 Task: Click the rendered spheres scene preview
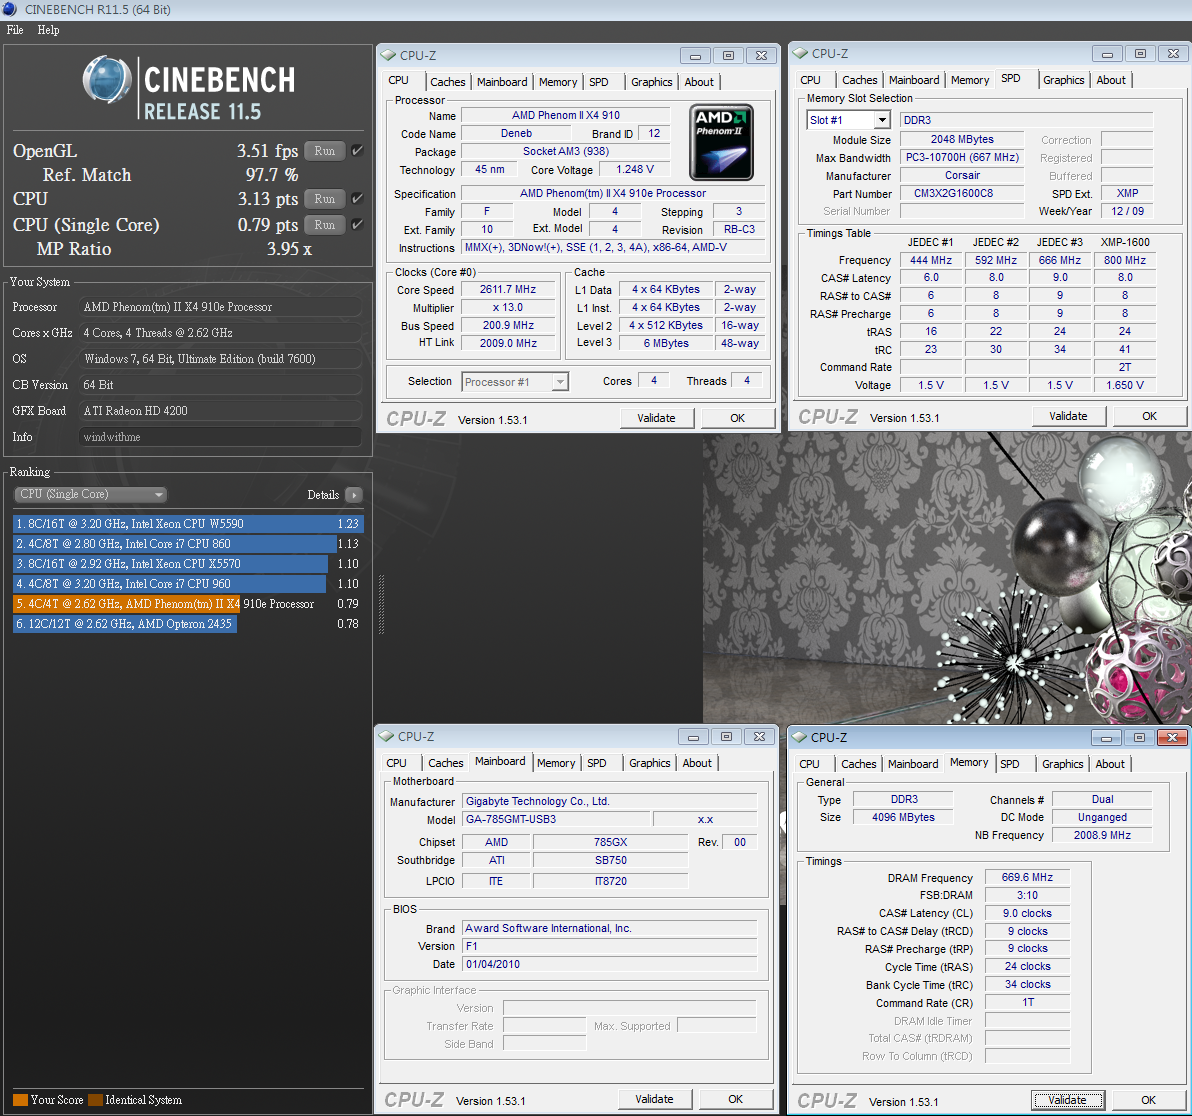point(946,578)
